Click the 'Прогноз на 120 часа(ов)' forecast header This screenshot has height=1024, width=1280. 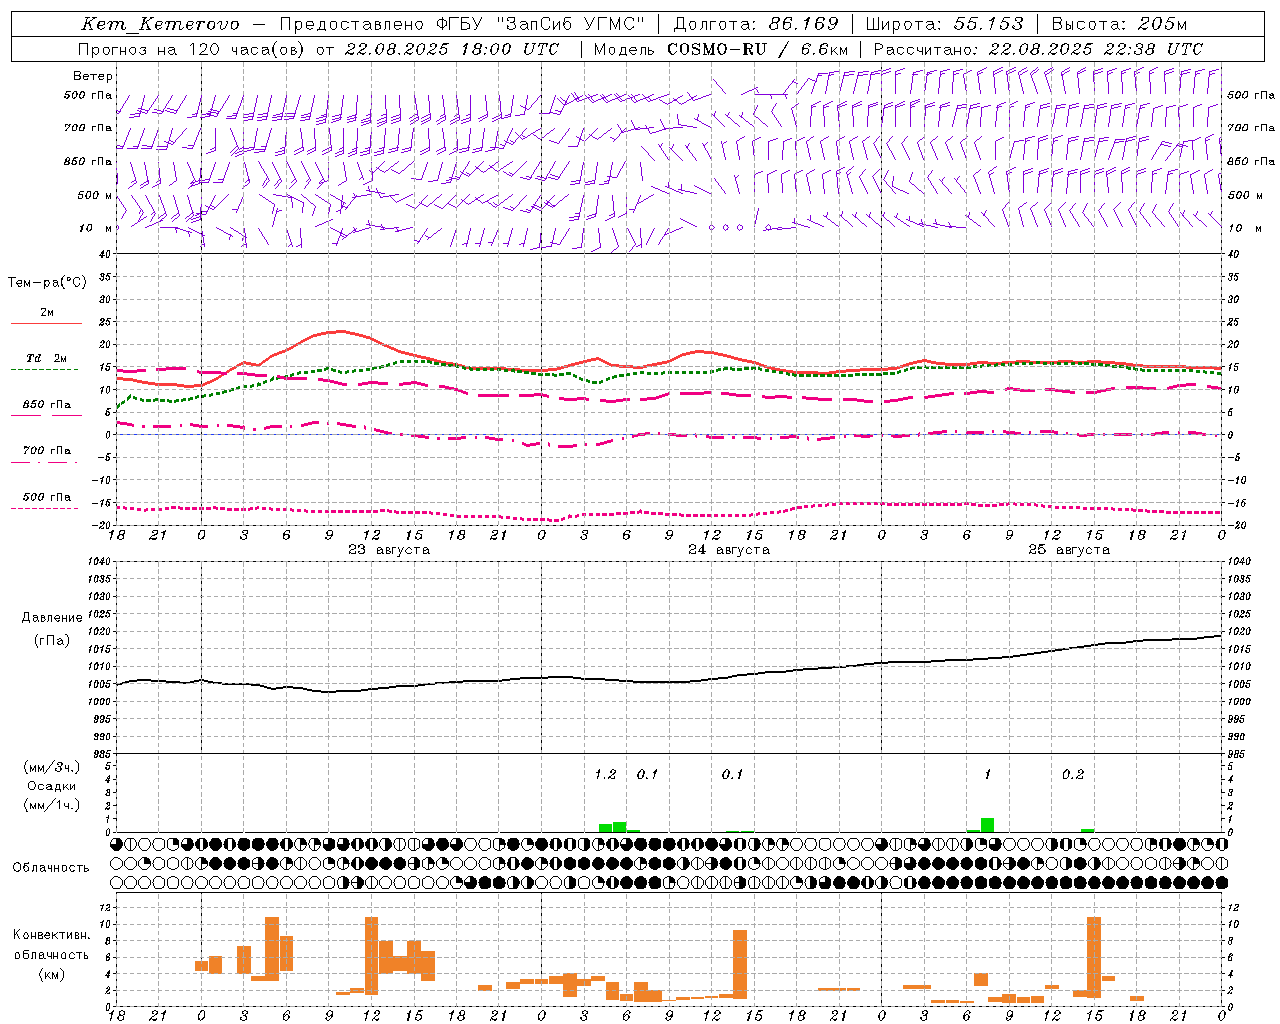192,49
